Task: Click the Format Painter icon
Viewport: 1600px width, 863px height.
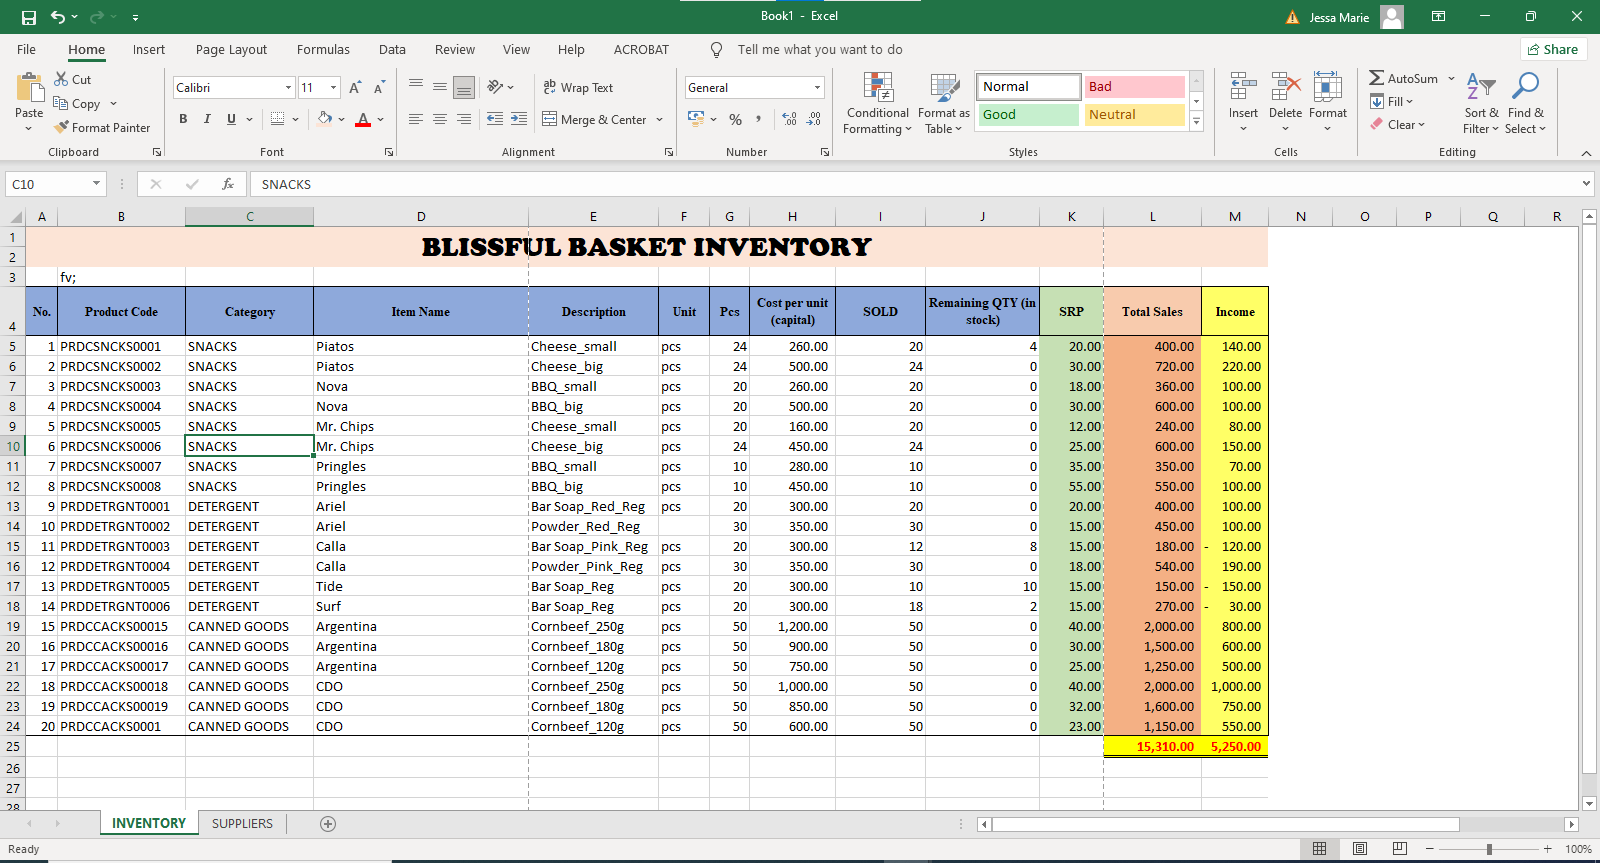Action: tap(62, 127)
